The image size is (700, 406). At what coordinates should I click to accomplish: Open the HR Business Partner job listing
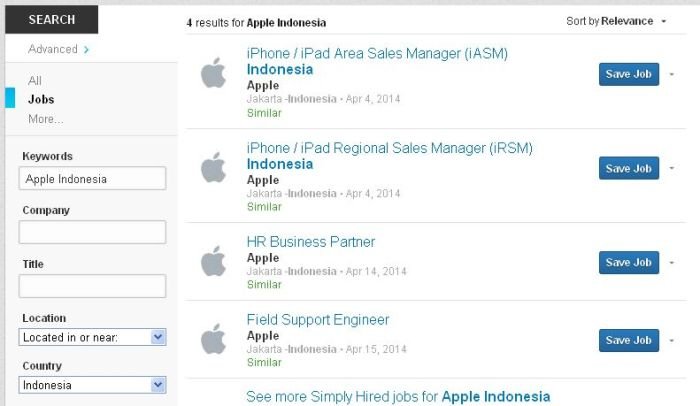(x=311, y=242)
